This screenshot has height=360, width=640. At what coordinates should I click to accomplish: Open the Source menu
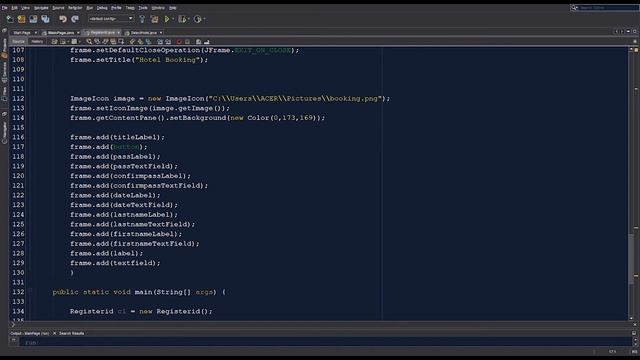tap(58, 8)
